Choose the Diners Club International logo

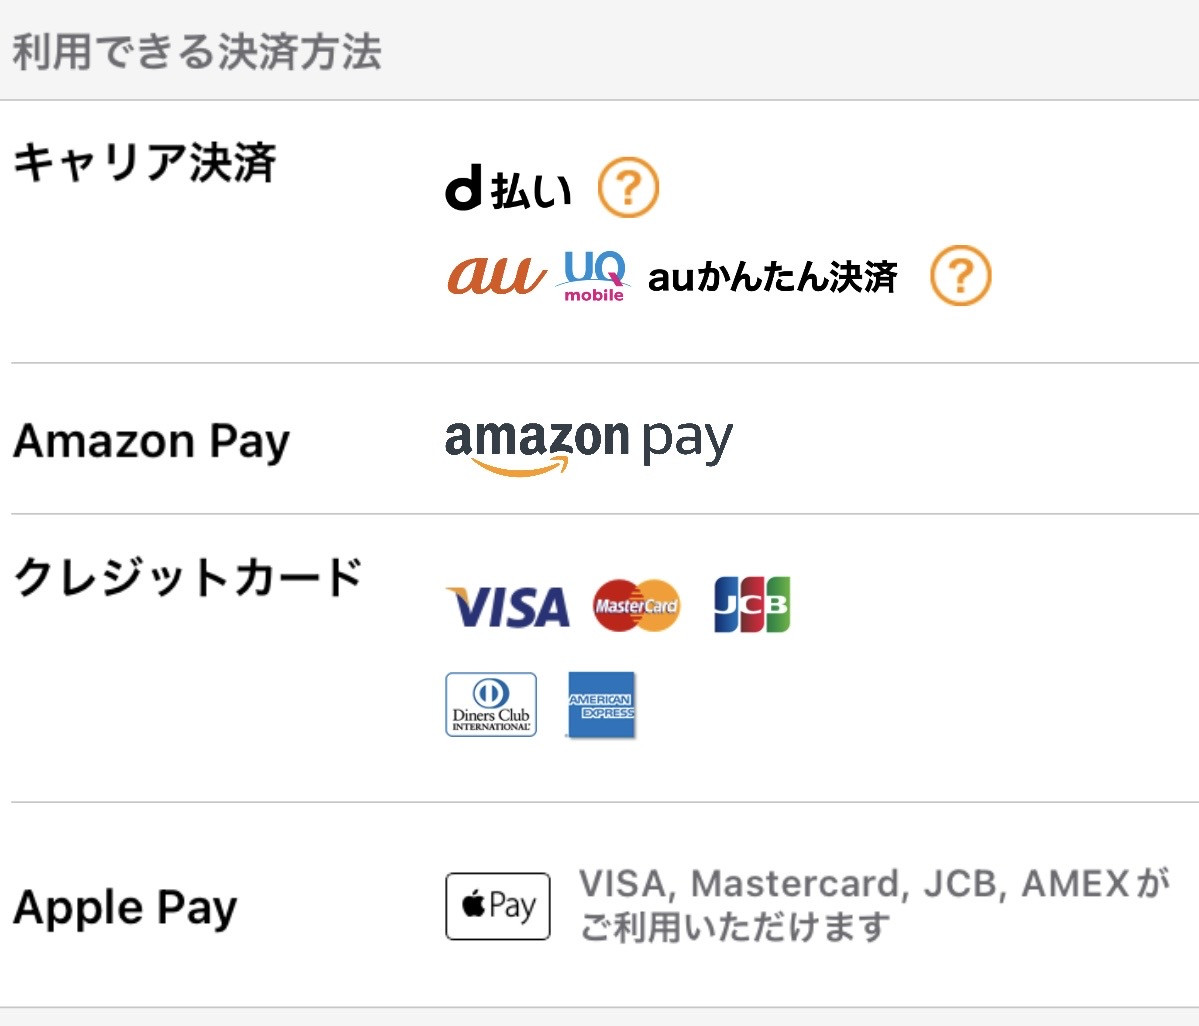(490, 705)
